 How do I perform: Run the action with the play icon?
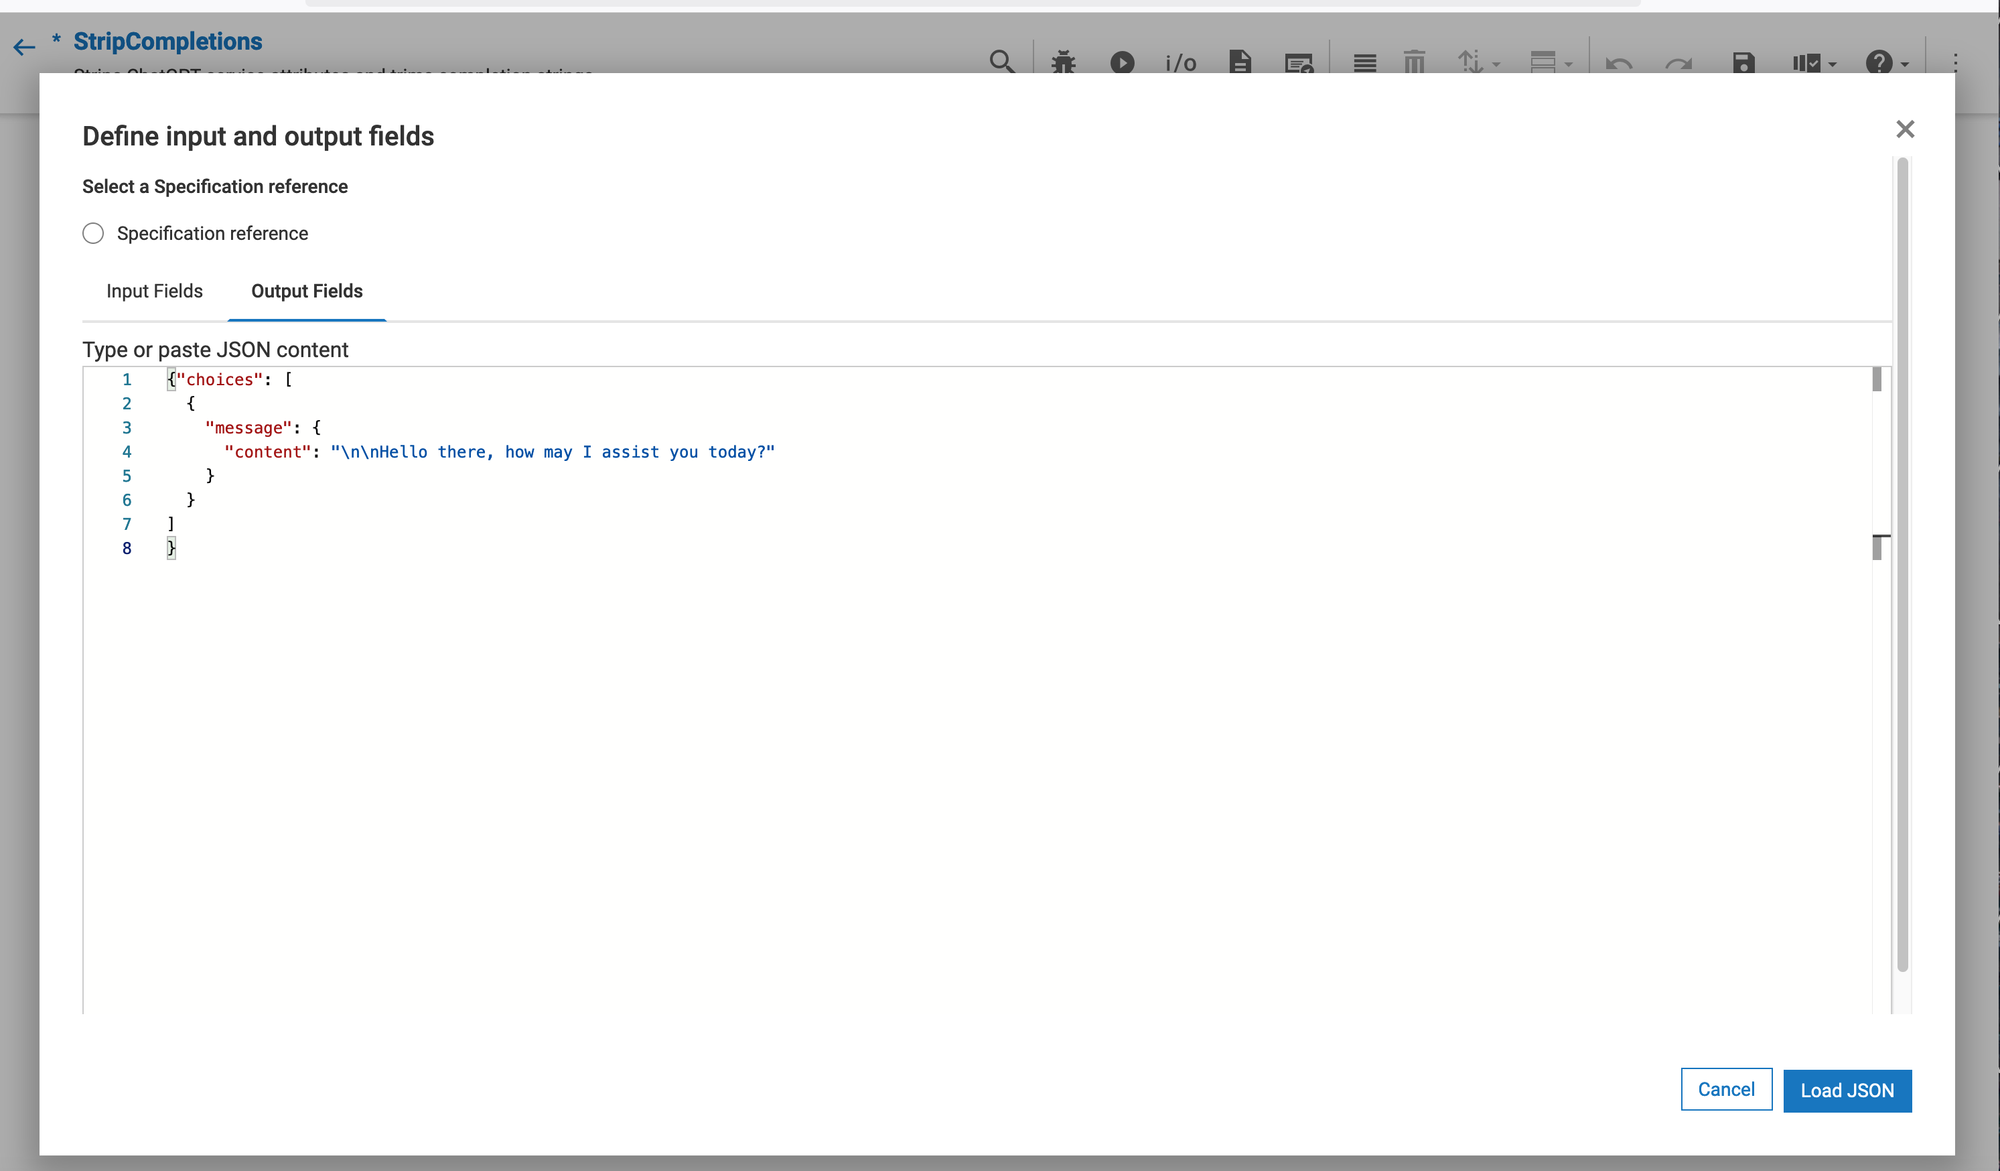click(1122, 62)
